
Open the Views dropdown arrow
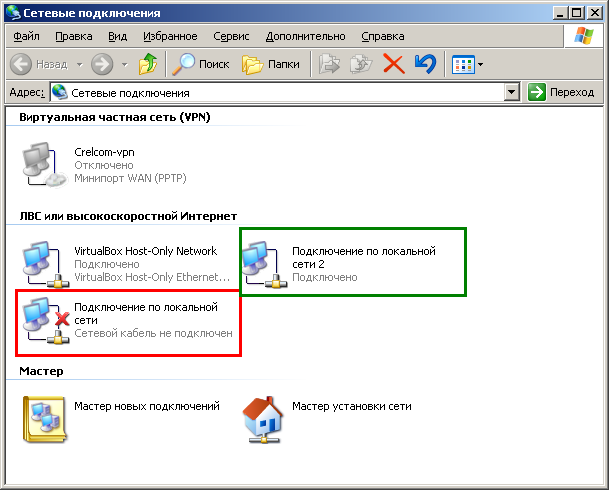tap(480, 64)
